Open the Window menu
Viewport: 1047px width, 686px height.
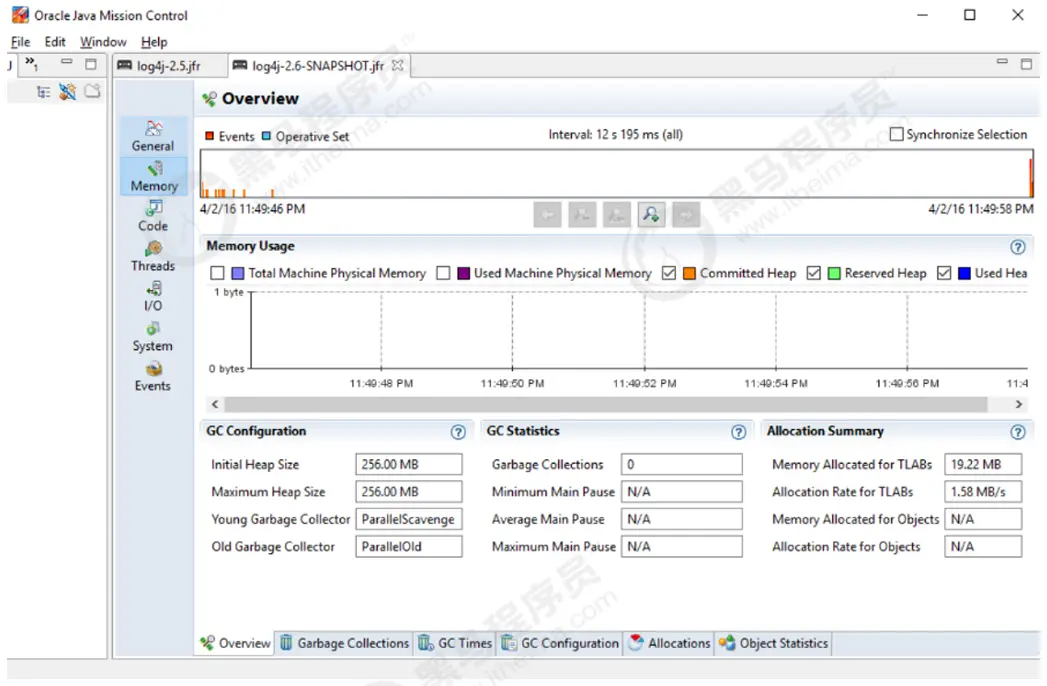click(103, 42)
